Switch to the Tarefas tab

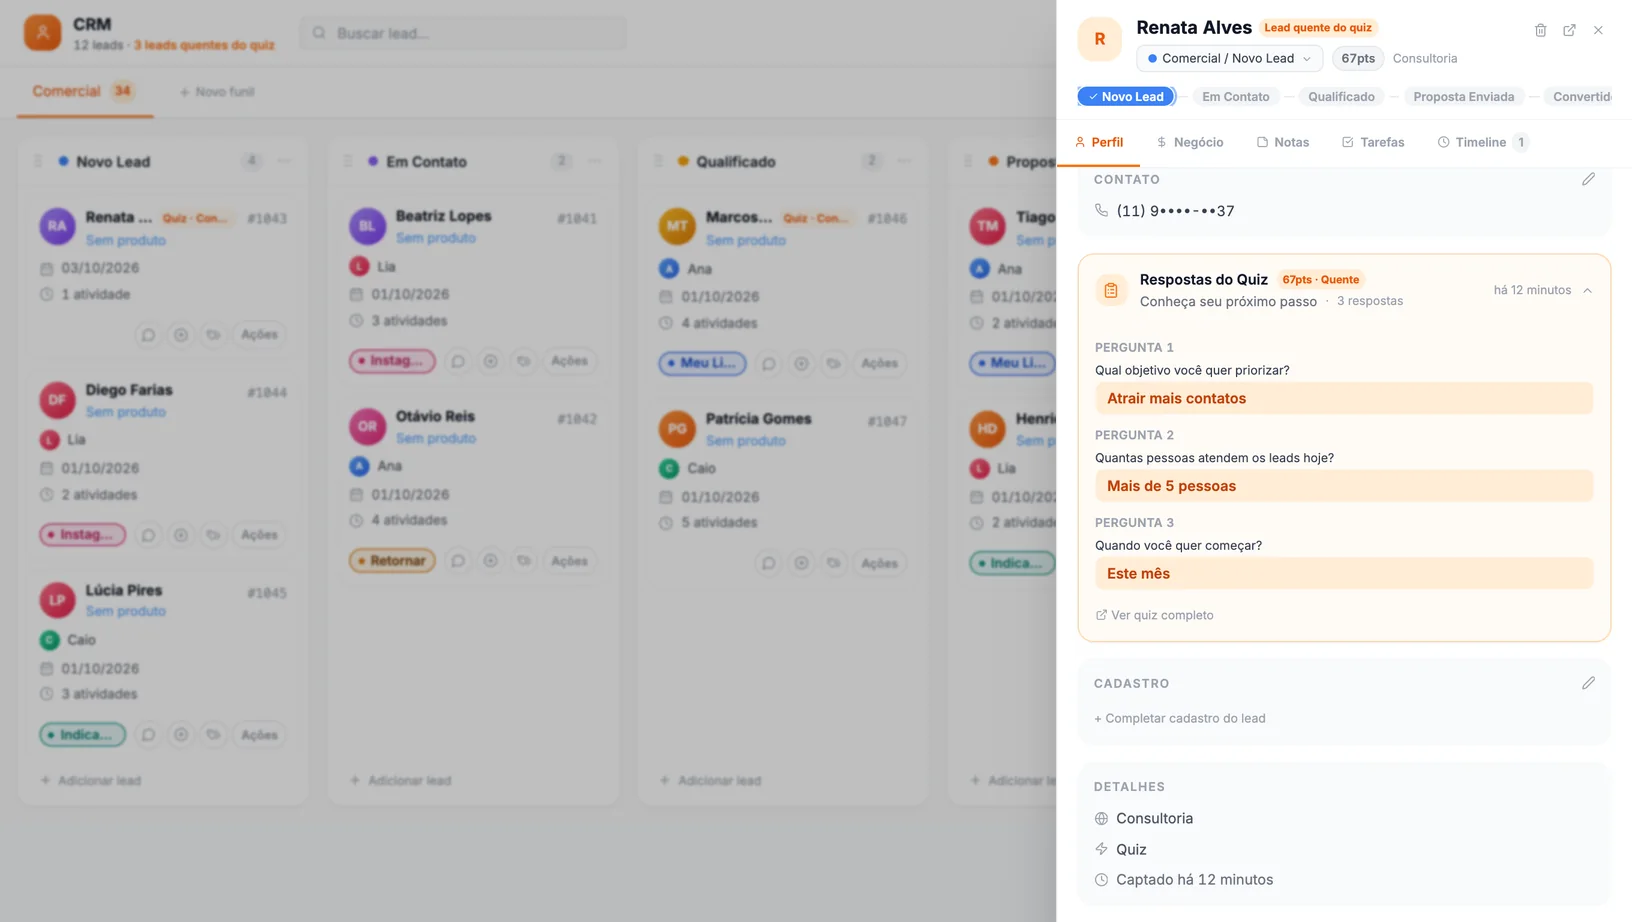coord(1372,142)
